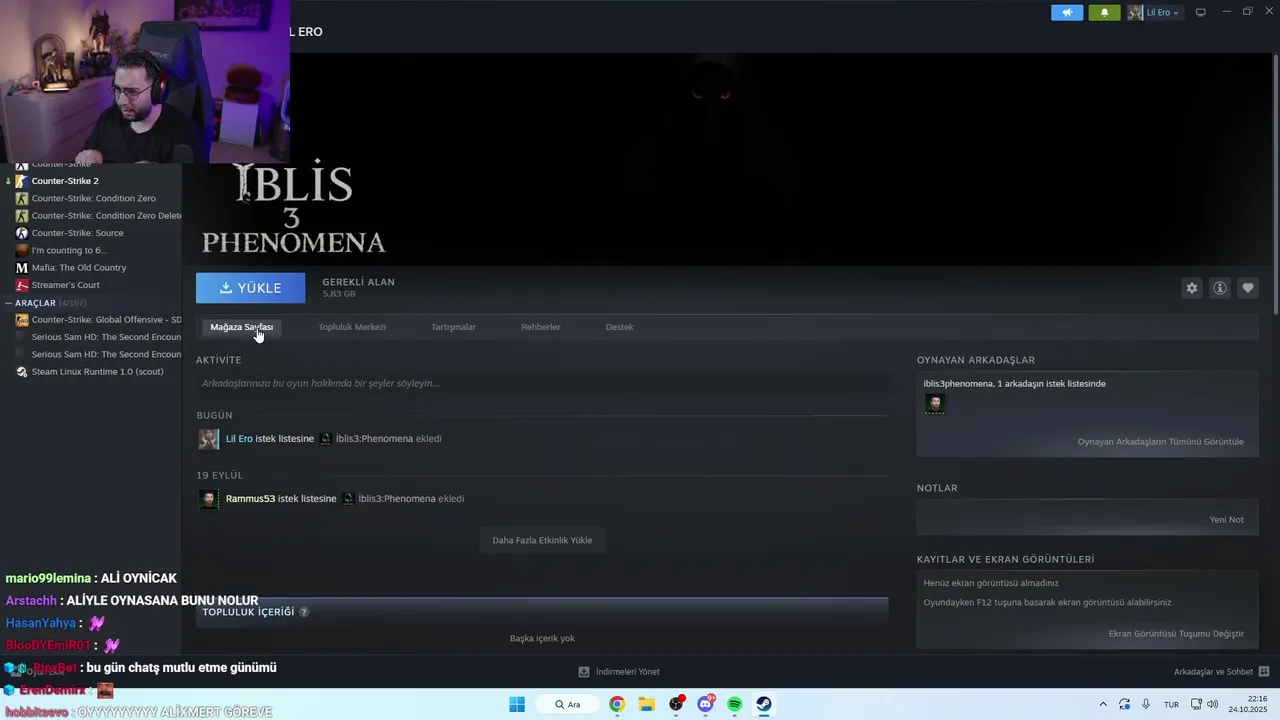
Task: Open friend avatar under Oynayan Arkadaşlar
Action: 934,403
